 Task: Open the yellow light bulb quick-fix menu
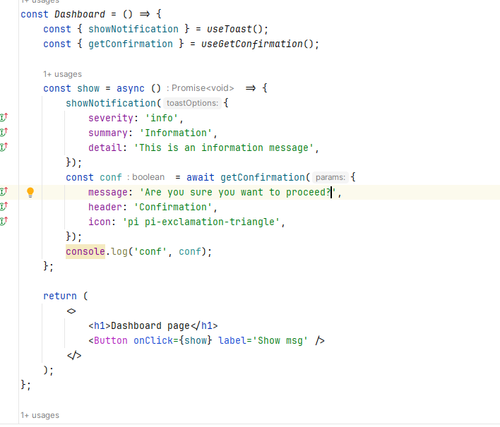pyautogui.click(x=30, y=192)
